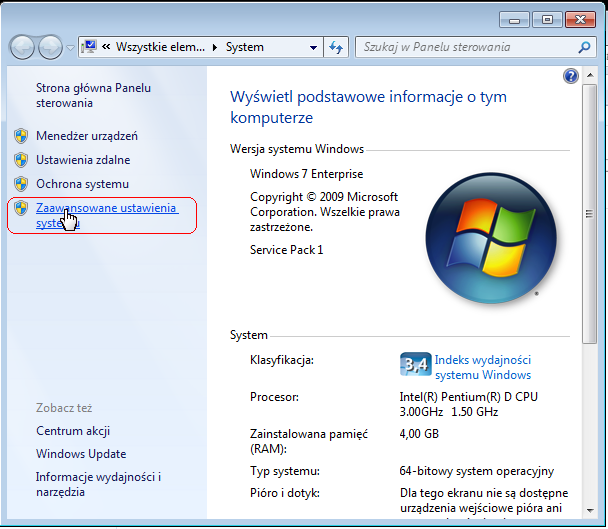
Task: Click the 4,00 GB memory value
Action: point(419,434)
